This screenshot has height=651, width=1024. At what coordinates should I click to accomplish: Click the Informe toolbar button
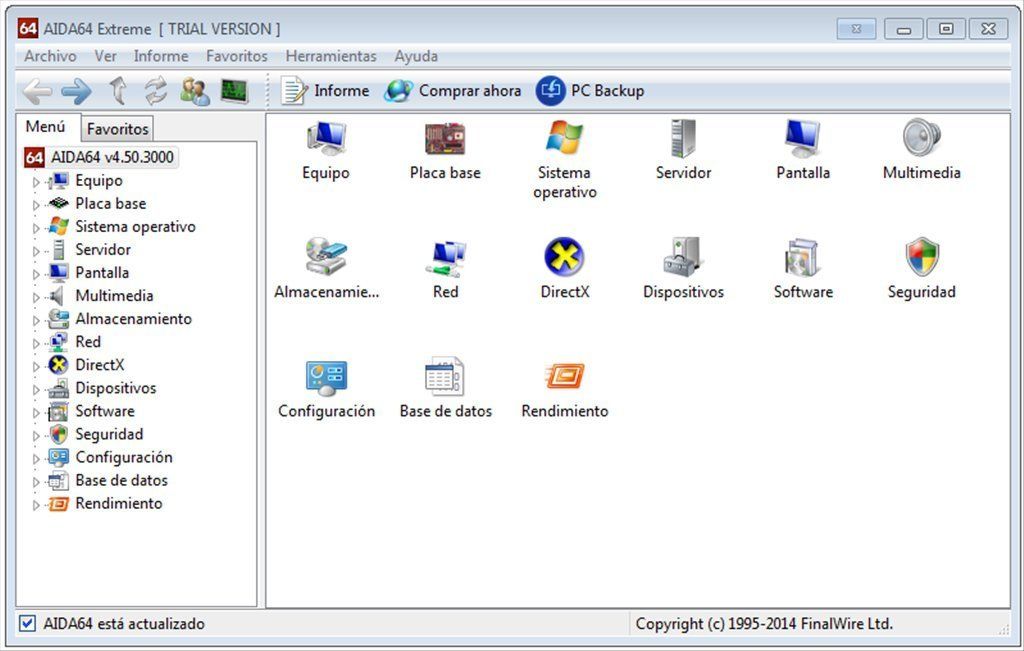coord(325,91)
